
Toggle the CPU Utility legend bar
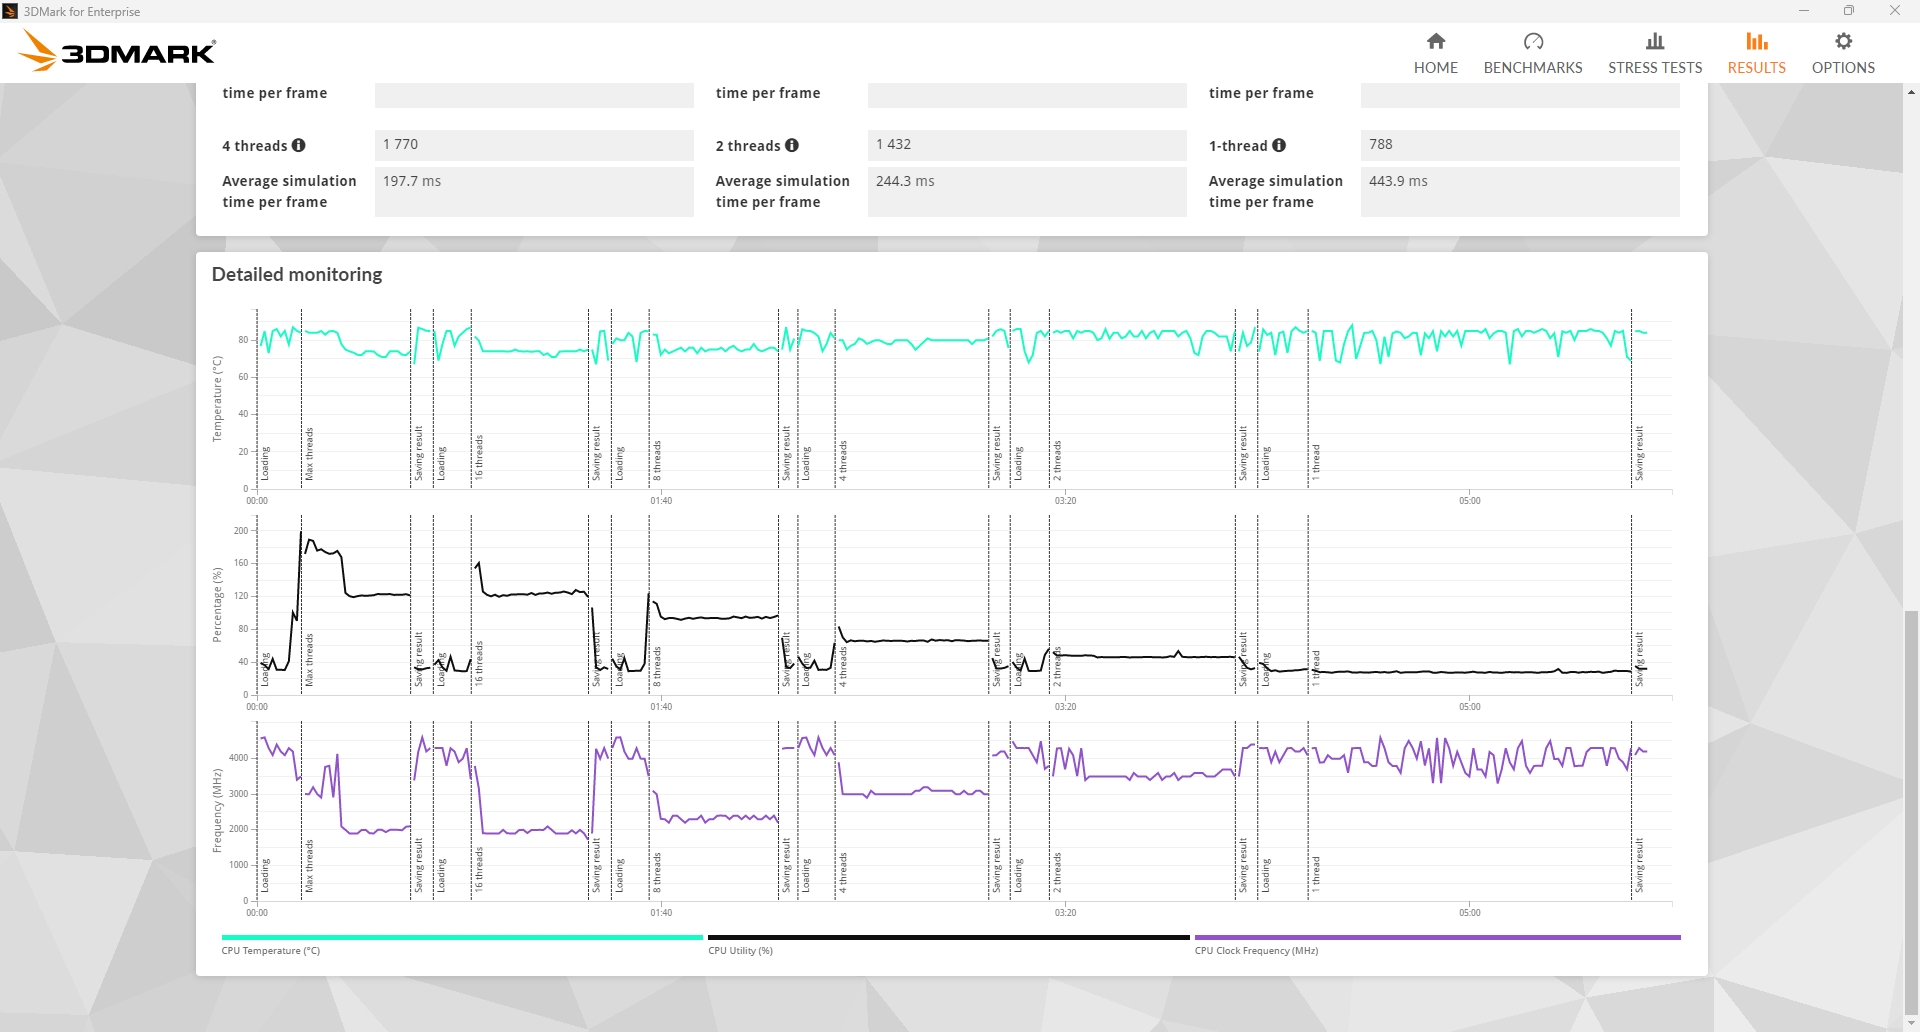[948, 938]
